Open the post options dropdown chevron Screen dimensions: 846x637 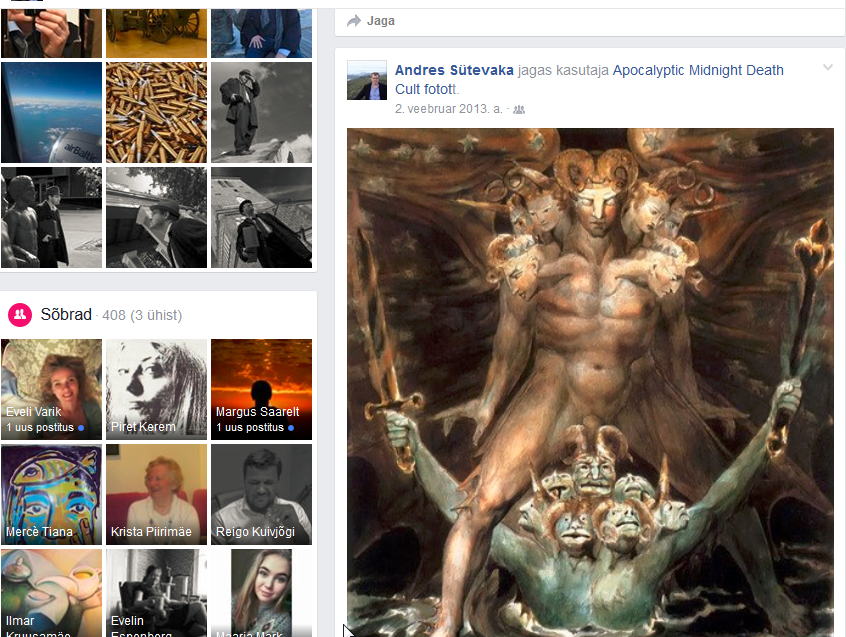[x=828, y=67]
